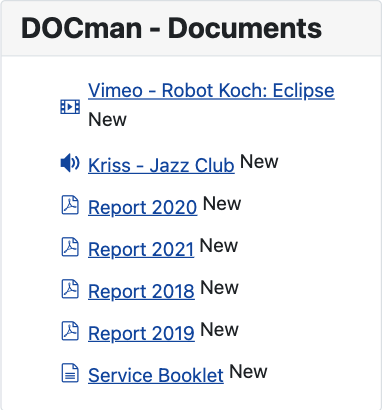The image size is (382, 410).
Task: Click the audio speaker icon beside Kriss entry
Action: [70, 163]
